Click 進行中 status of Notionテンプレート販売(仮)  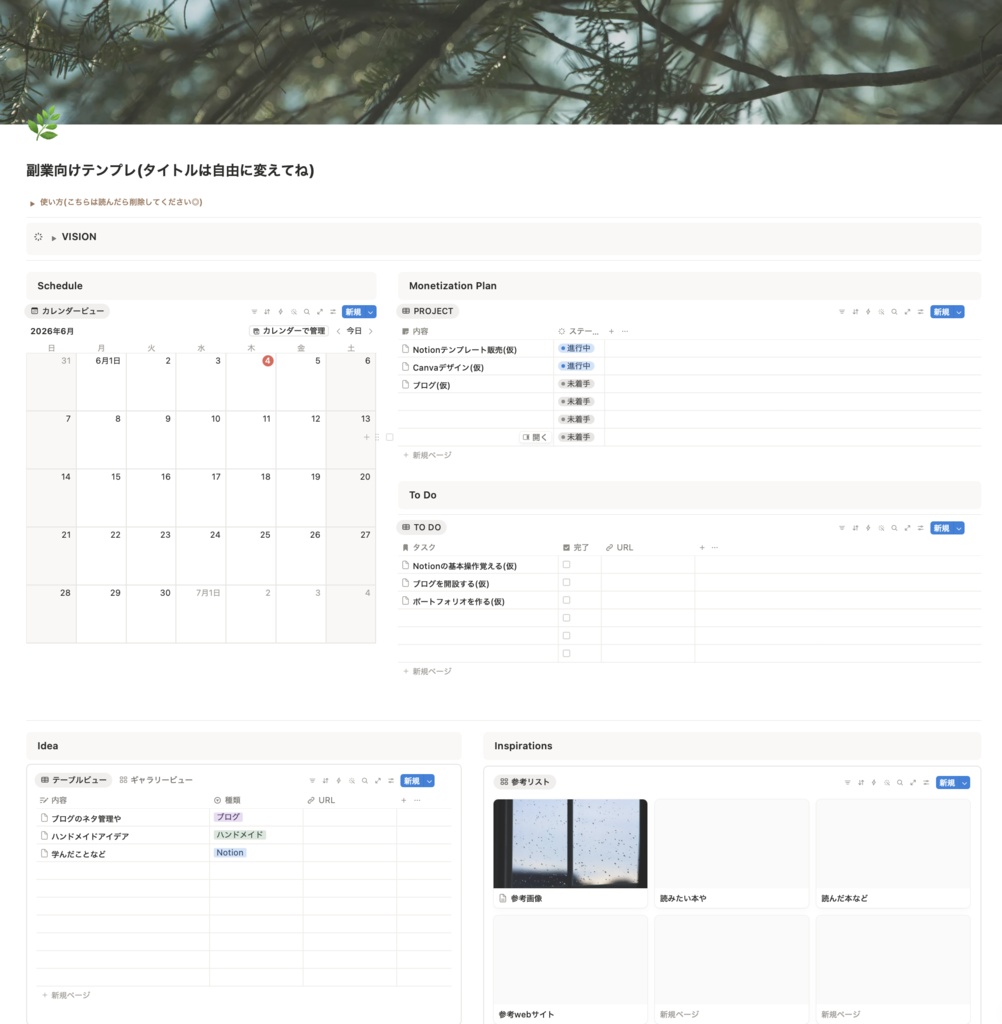(x=575, y=349)
